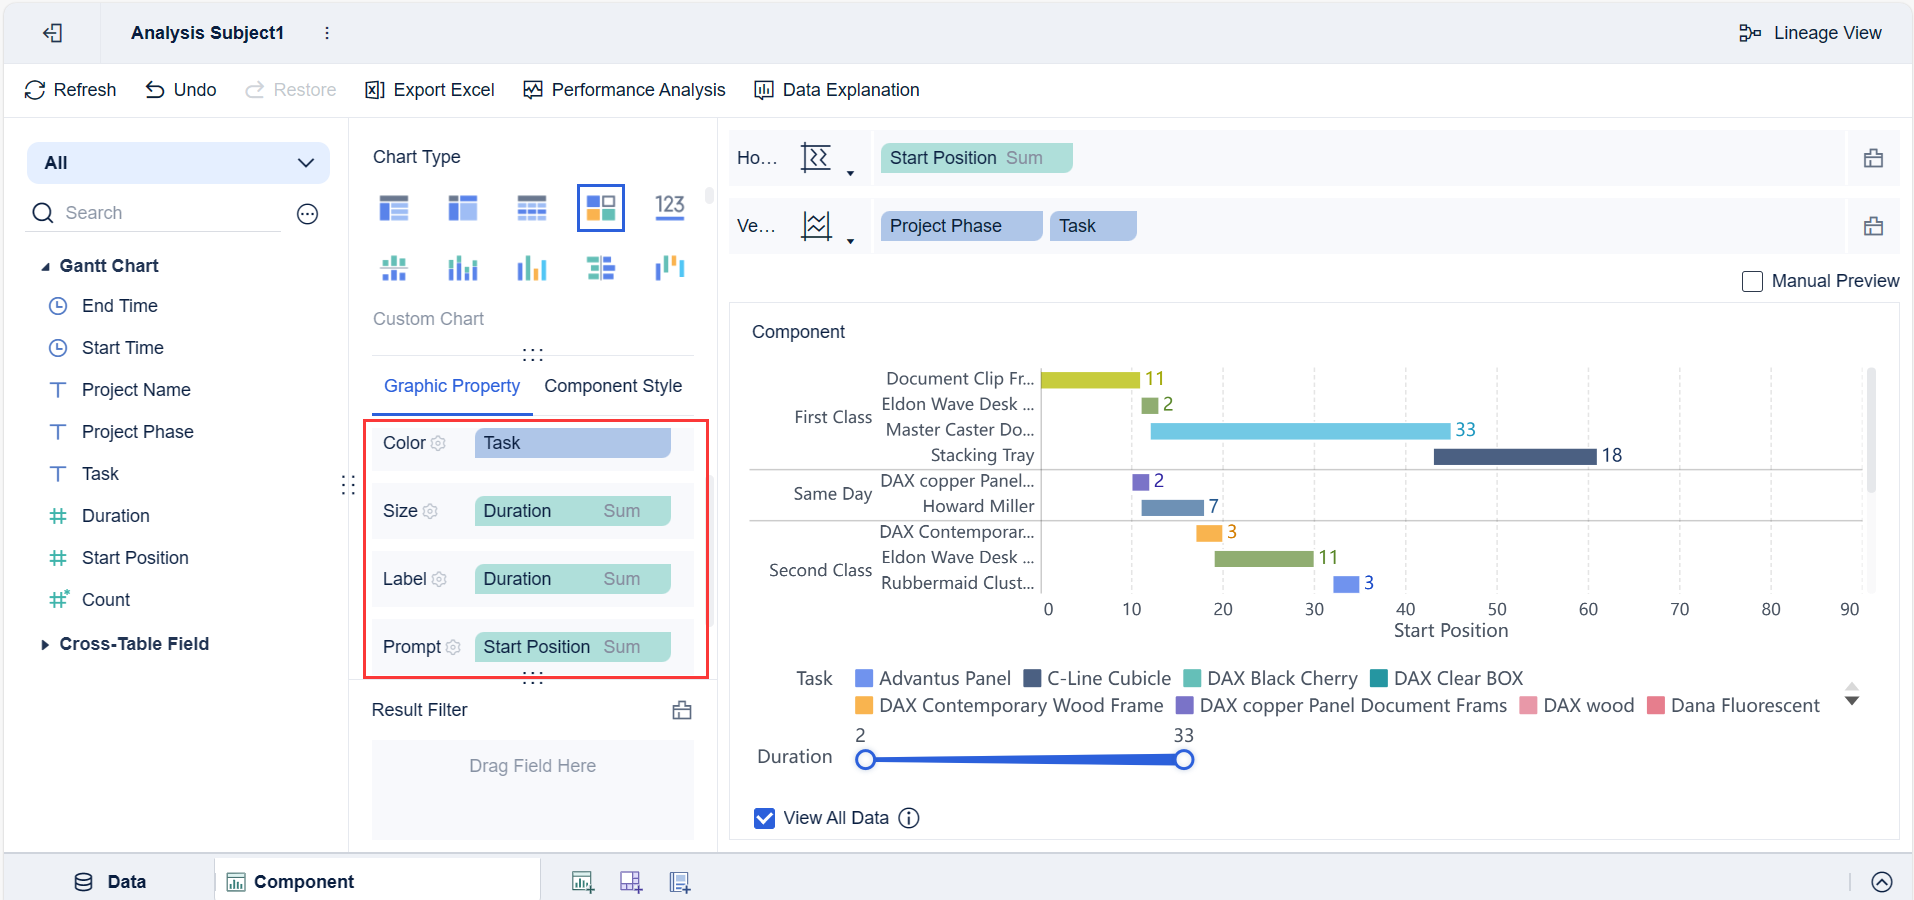
Task: Open the "All" data source dropdown
Action: click(x=305, y=162)
